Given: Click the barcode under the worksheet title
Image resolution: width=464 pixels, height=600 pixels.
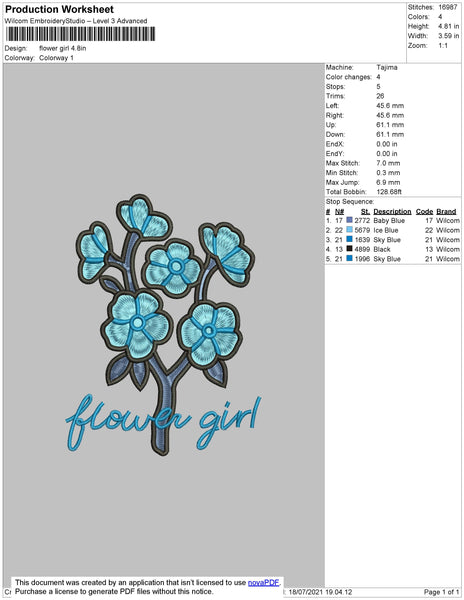Looking at the screenshot, I should [80, 34].
